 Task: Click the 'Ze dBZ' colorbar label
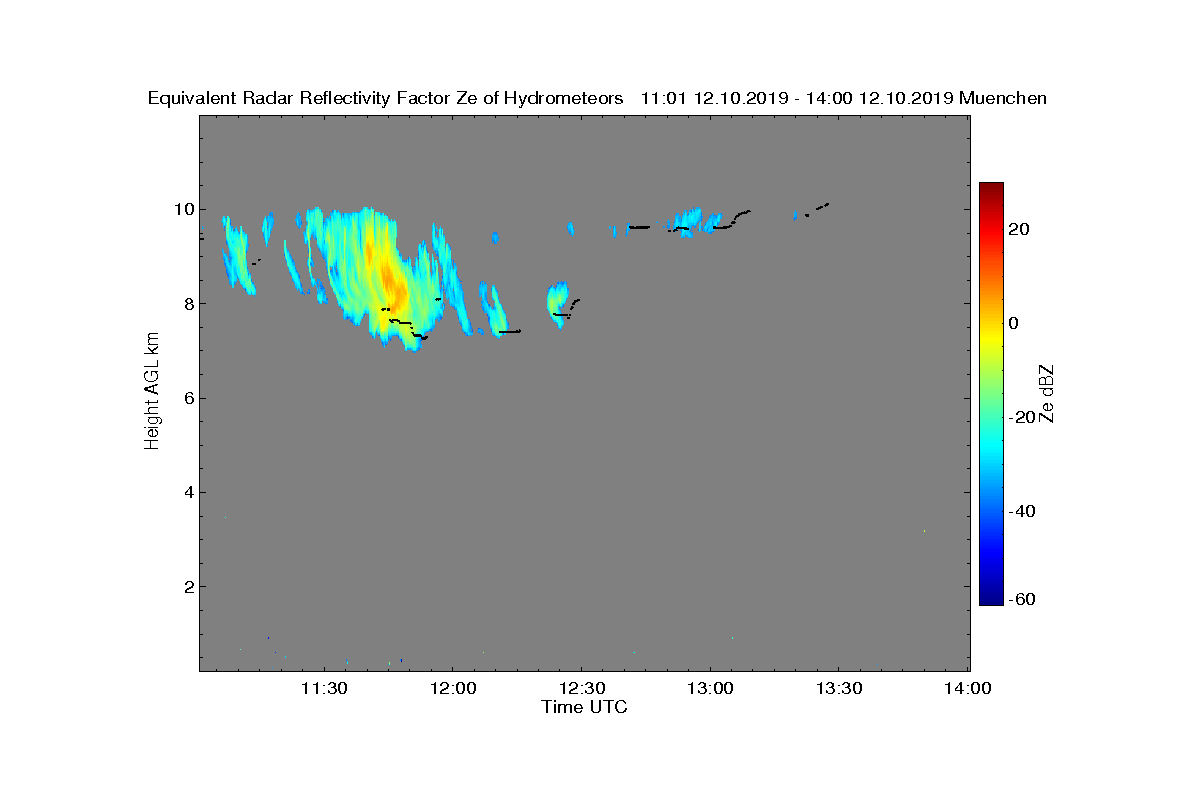tap(1047, 393)
